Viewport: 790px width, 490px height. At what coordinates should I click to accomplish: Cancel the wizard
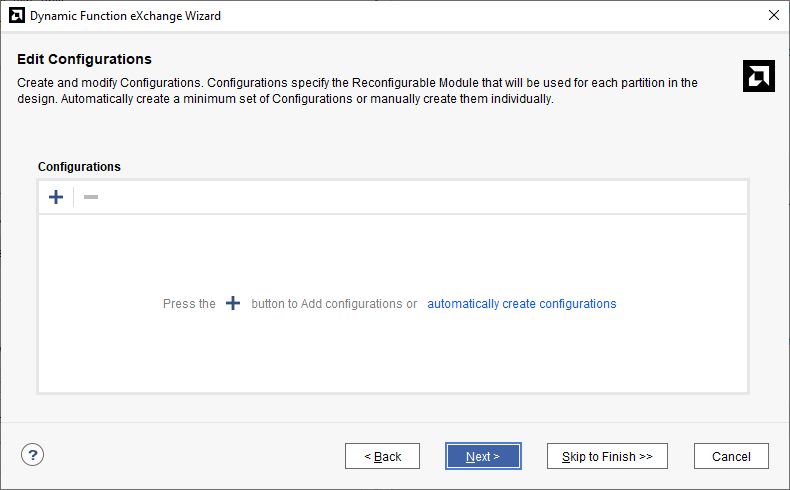[x=730, y=456]
